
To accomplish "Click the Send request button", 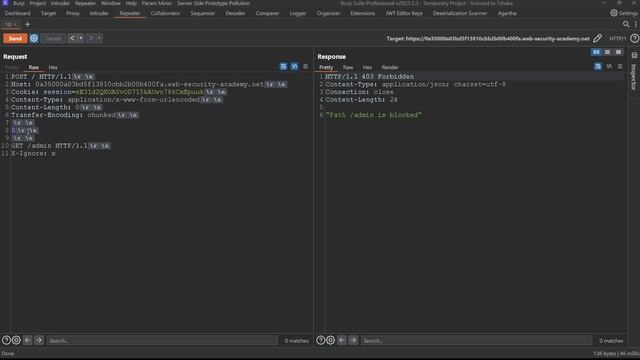I will click(x=15, y=38).
